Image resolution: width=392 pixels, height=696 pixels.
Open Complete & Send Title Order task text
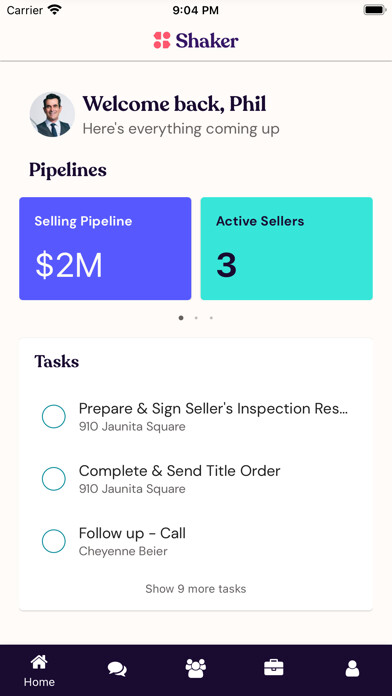click(x=180, y=471)
